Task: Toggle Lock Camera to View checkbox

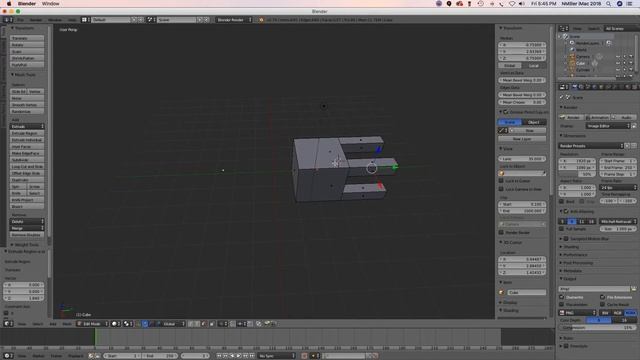Action: [x=501, y=189]
